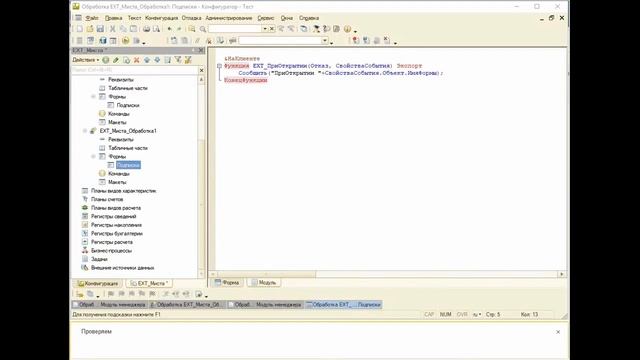Screen dimensions: 640x360
Task: Open the Отладка menu
Action: (191, 18)
